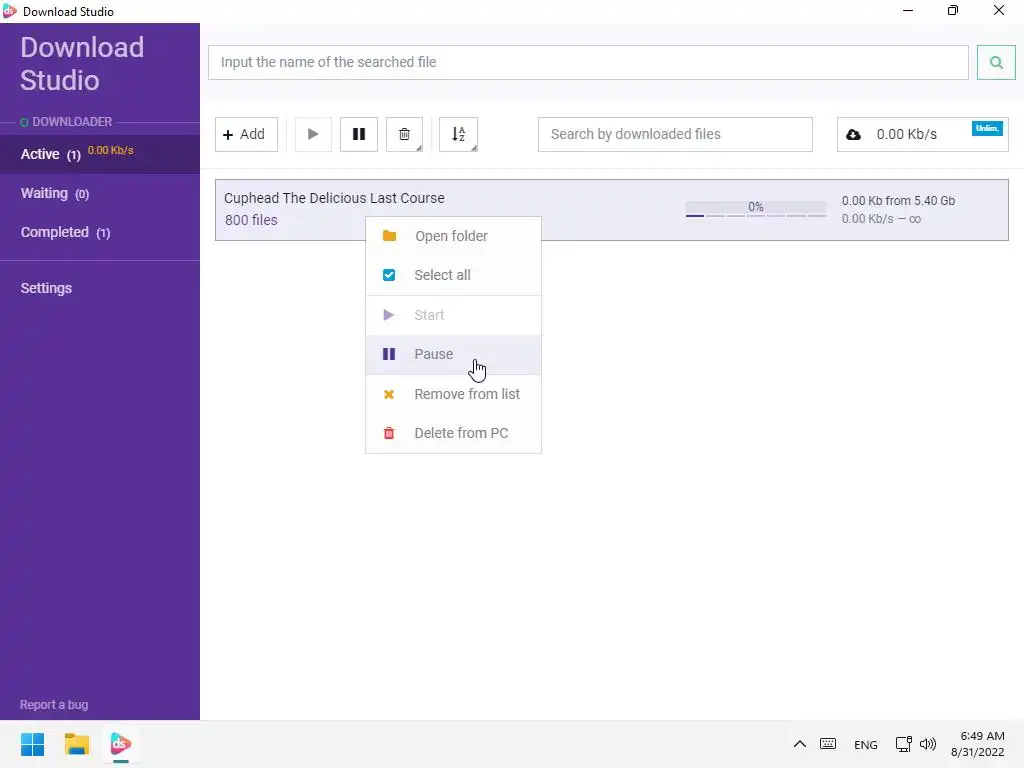The width and height of the screenshot is (1024, 768).
Task: Tick the Select all checkbox entry
Action: 453,275
